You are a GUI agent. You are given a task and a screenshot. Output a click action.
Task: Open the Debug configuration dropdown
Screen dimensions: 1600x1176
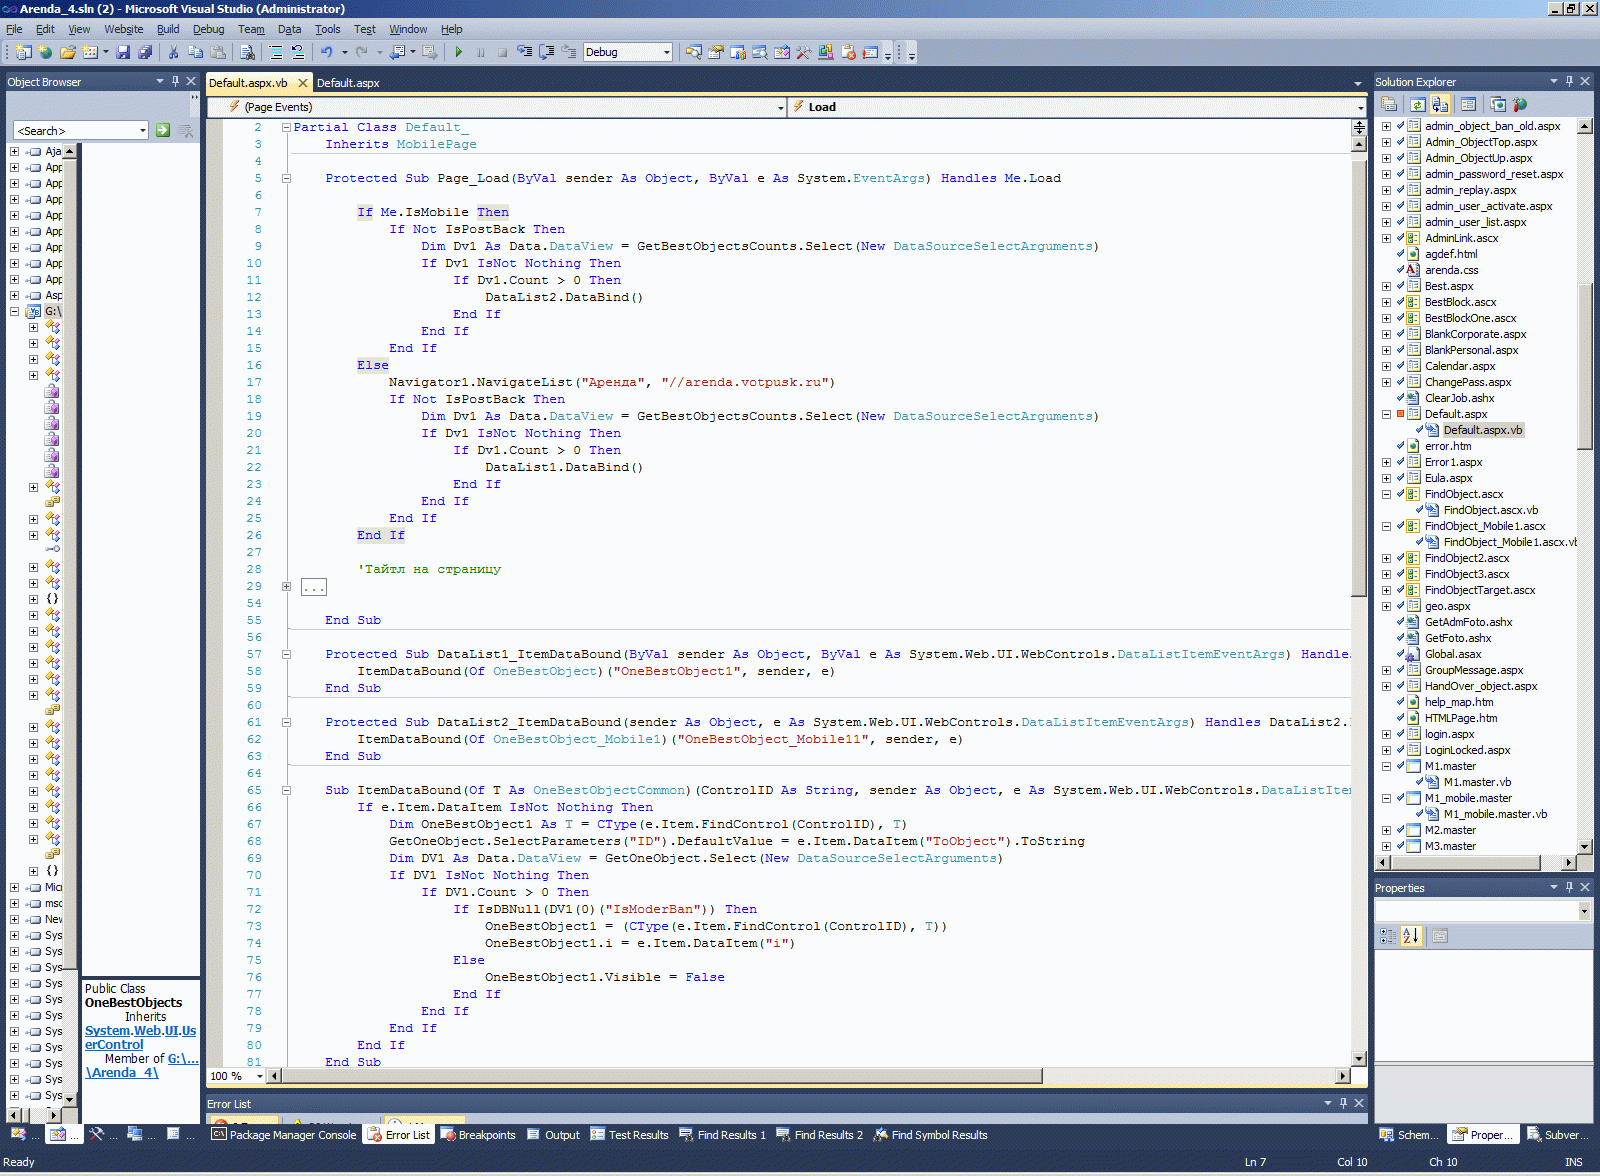coord(666,52)
